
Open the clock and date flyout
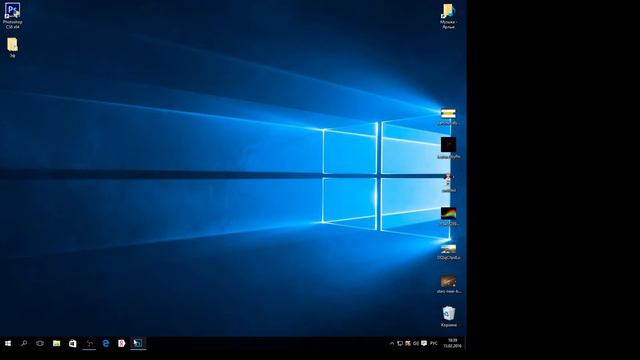452,343
